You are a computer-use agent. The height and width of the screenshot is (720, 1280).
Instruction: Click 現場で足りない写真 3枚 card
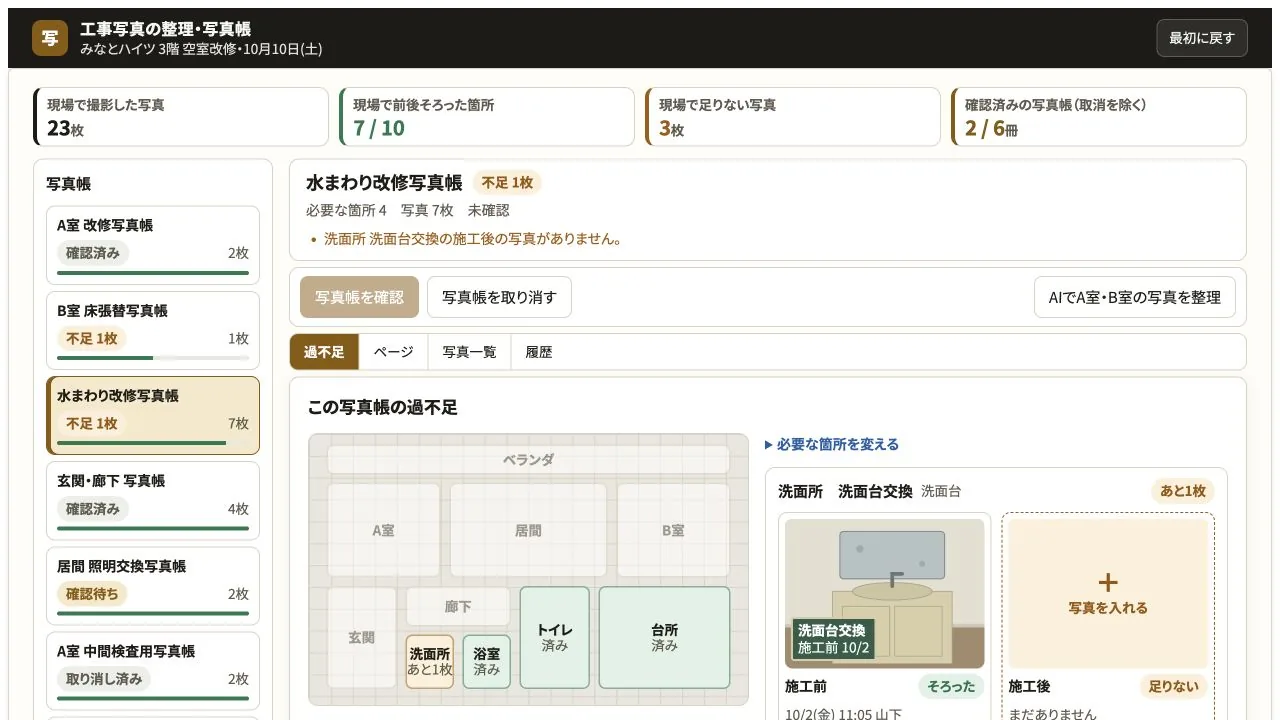tap(793, 117)
